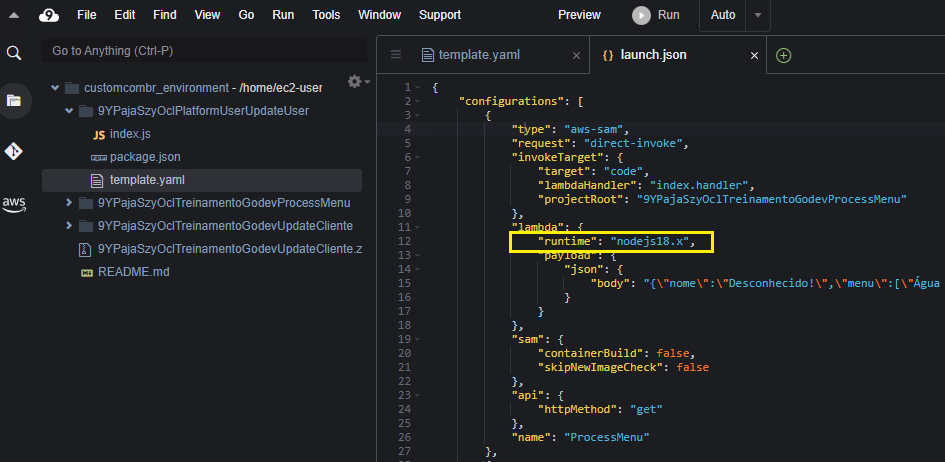Collapse the 9YPajaSzyOclPlatformUserUpdateUser folder
The width and height of the screenshot is (945, 462).
(69, 111)
